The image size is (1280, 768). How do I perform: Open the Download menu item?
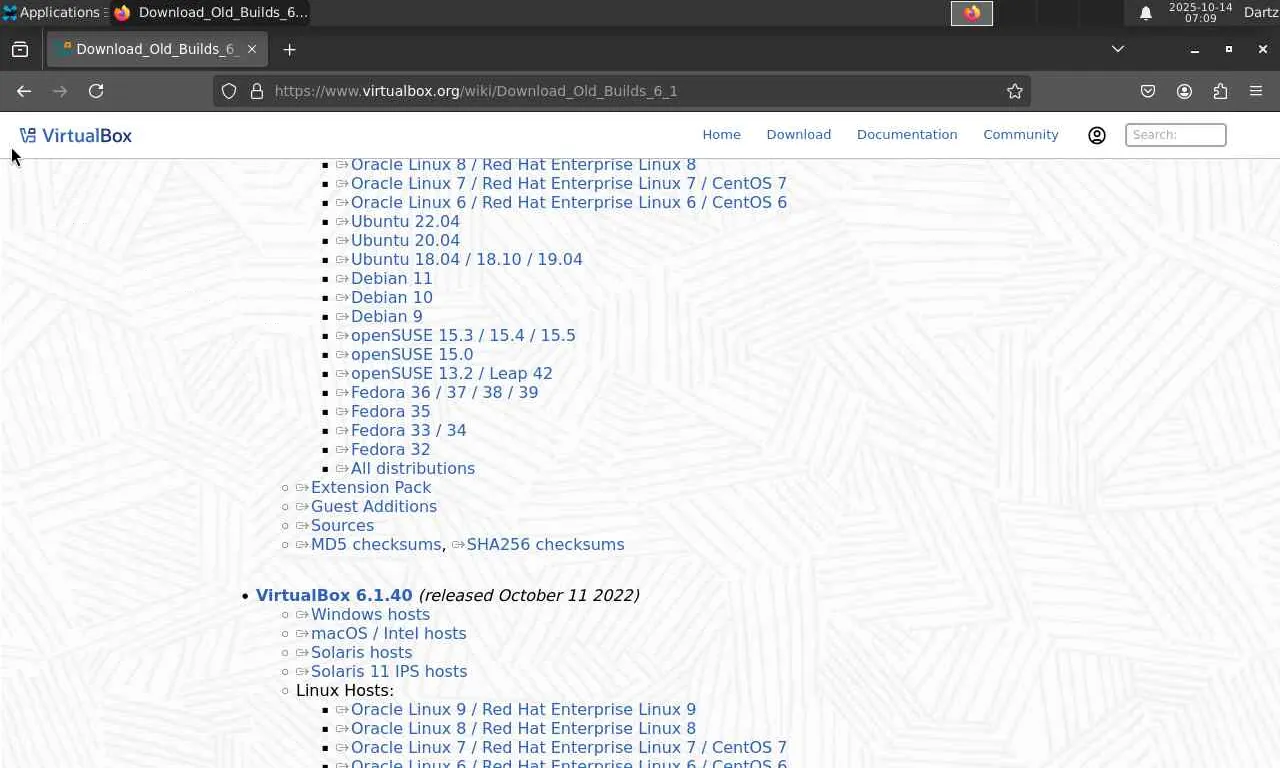click(798, 135)
